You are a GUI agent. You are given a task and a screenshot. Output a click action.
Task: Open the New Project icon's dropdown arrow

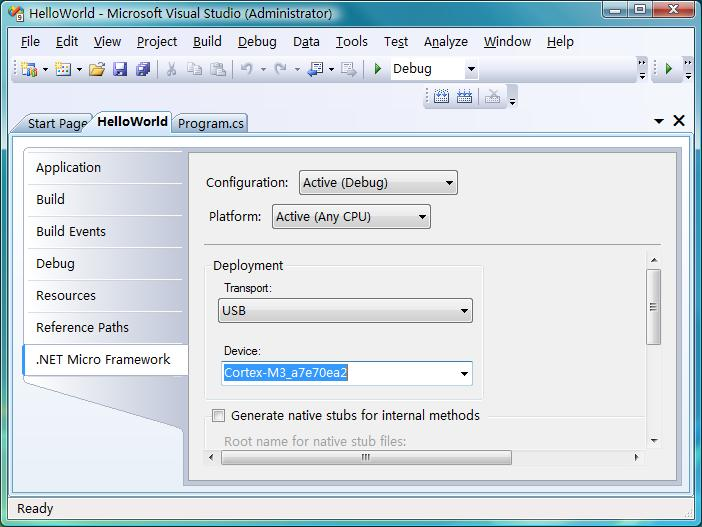tap(45, 69)
